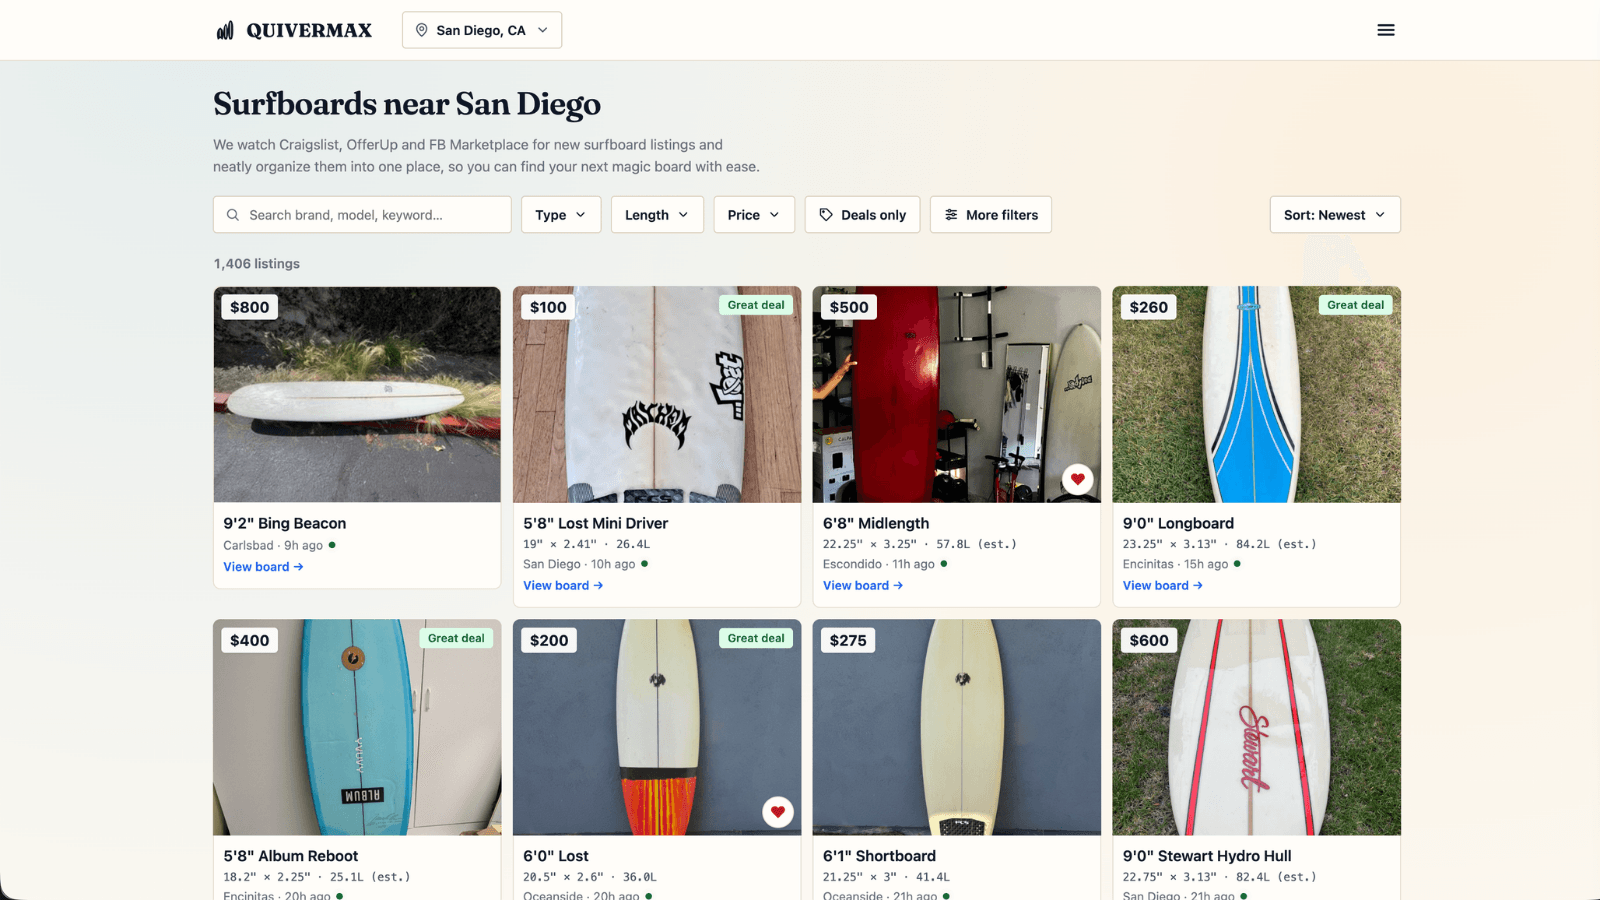1600x900 pixels.
Task: Open the blue 9'0" Longboard photo
Action: [1257, 395]
